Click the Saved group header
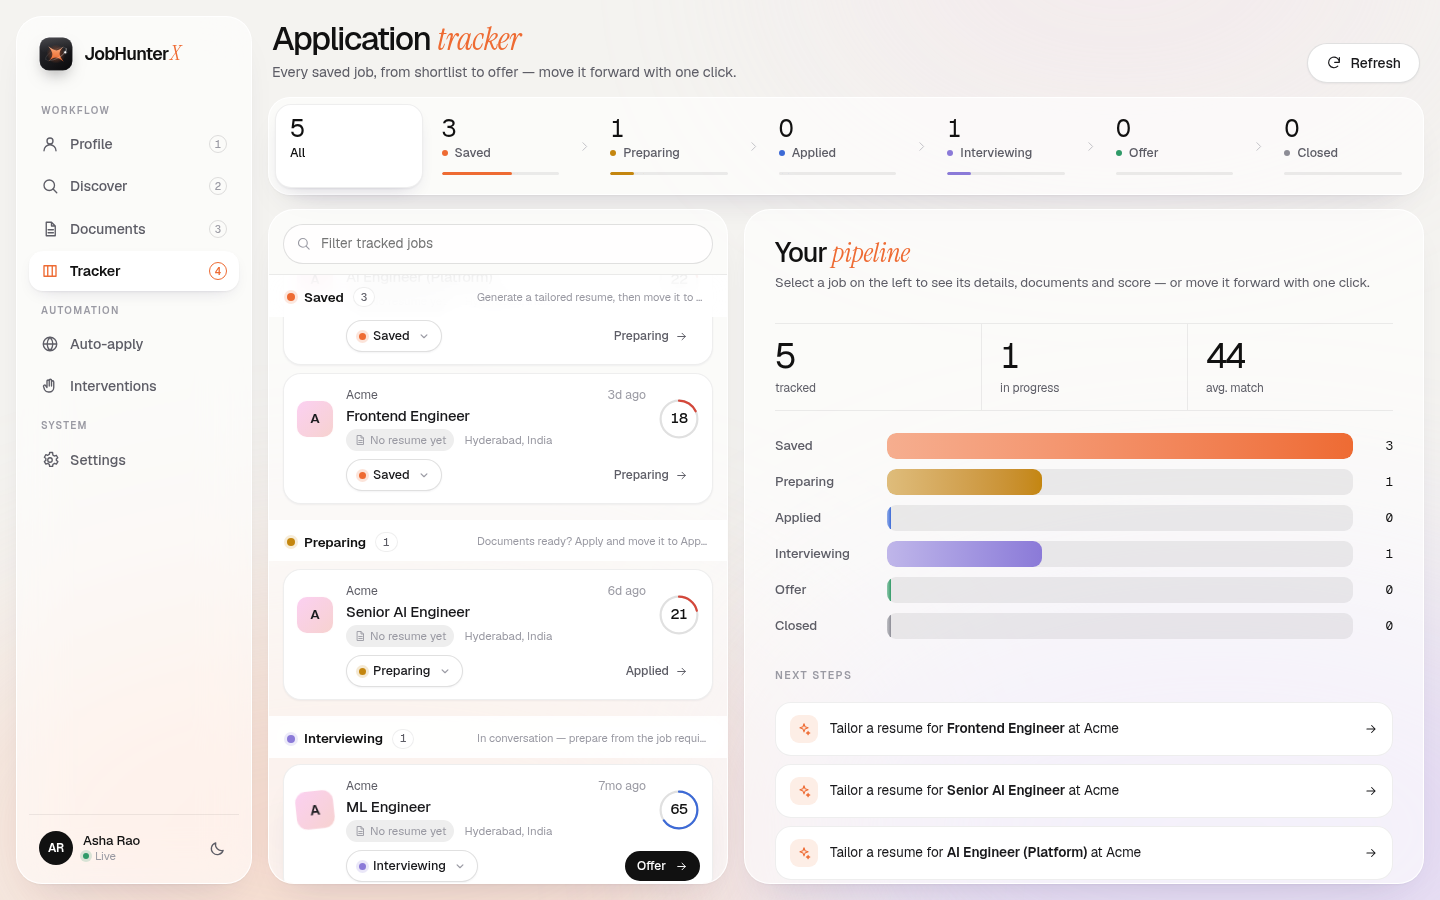Image resolution: width=1440 pixels, height=900 pixels. [x=498, y=297]
